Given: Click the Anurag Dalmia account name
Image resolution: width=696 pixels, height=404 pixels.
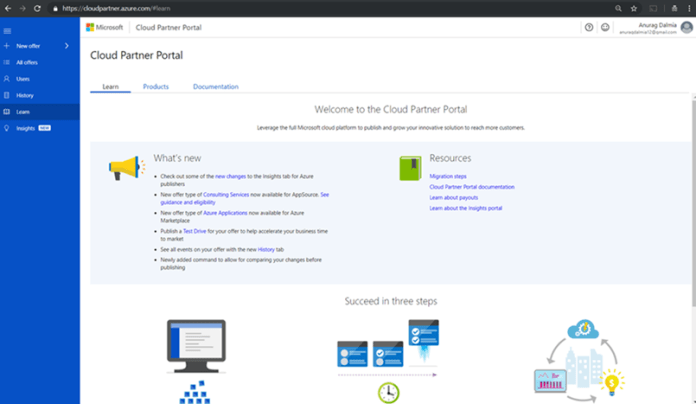Looking at the screenshot, I should click(x=657, y=25).
